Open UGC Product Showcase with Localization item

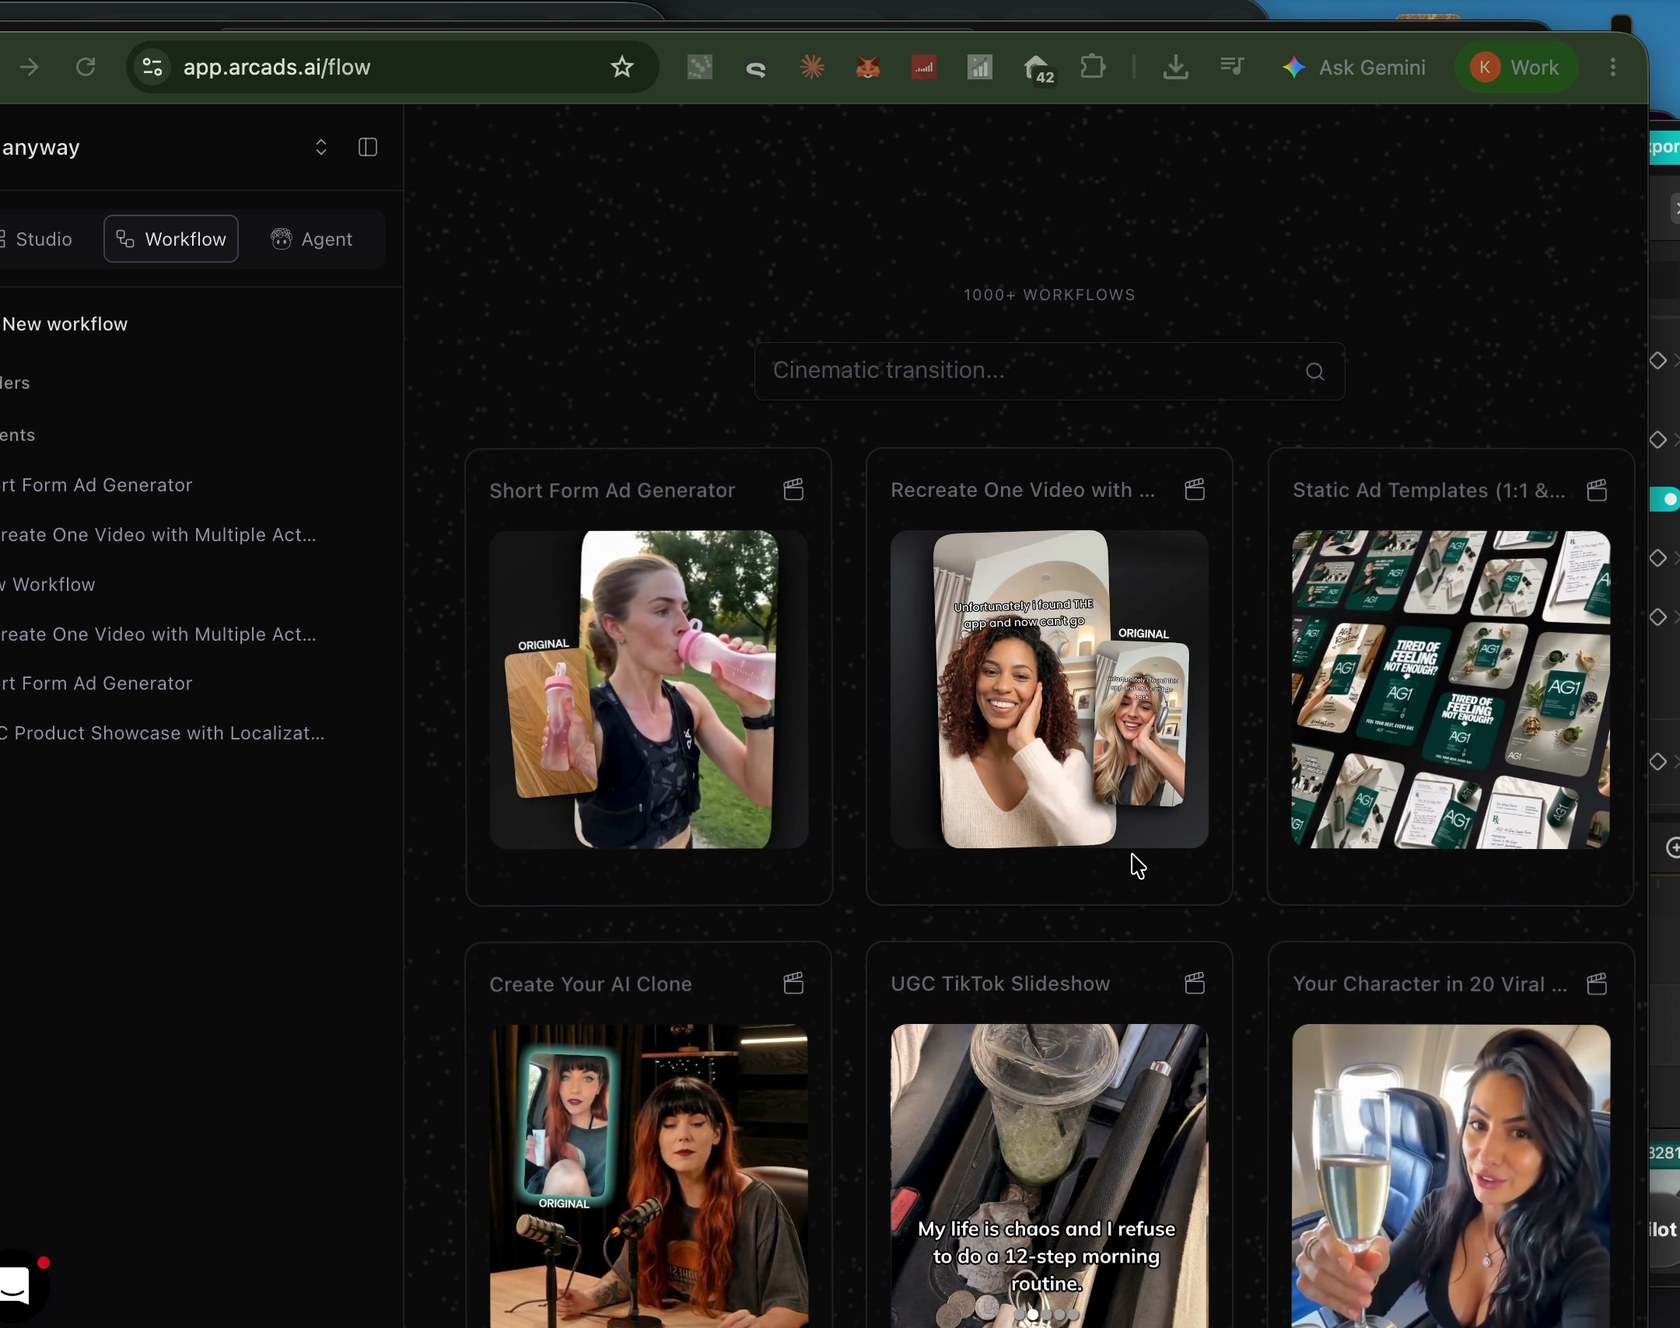pos(162,733)
